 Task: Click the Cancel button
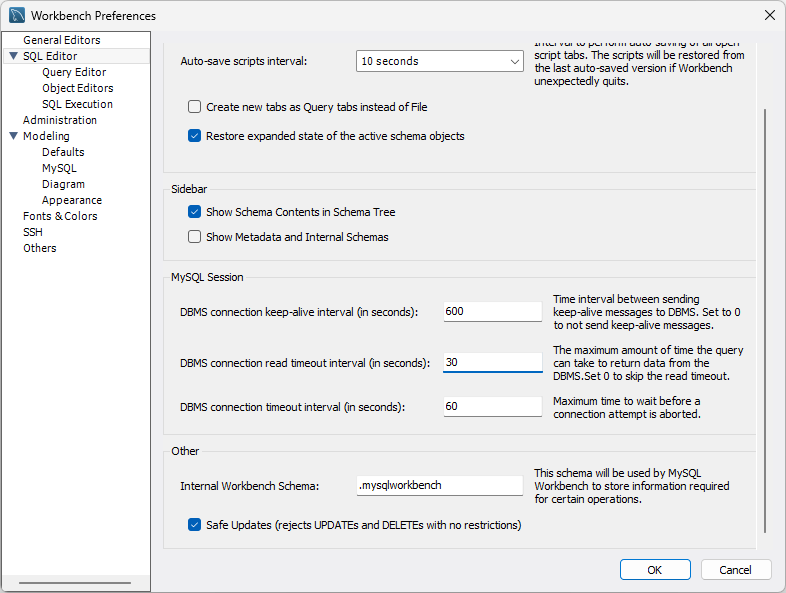point(735,570)
